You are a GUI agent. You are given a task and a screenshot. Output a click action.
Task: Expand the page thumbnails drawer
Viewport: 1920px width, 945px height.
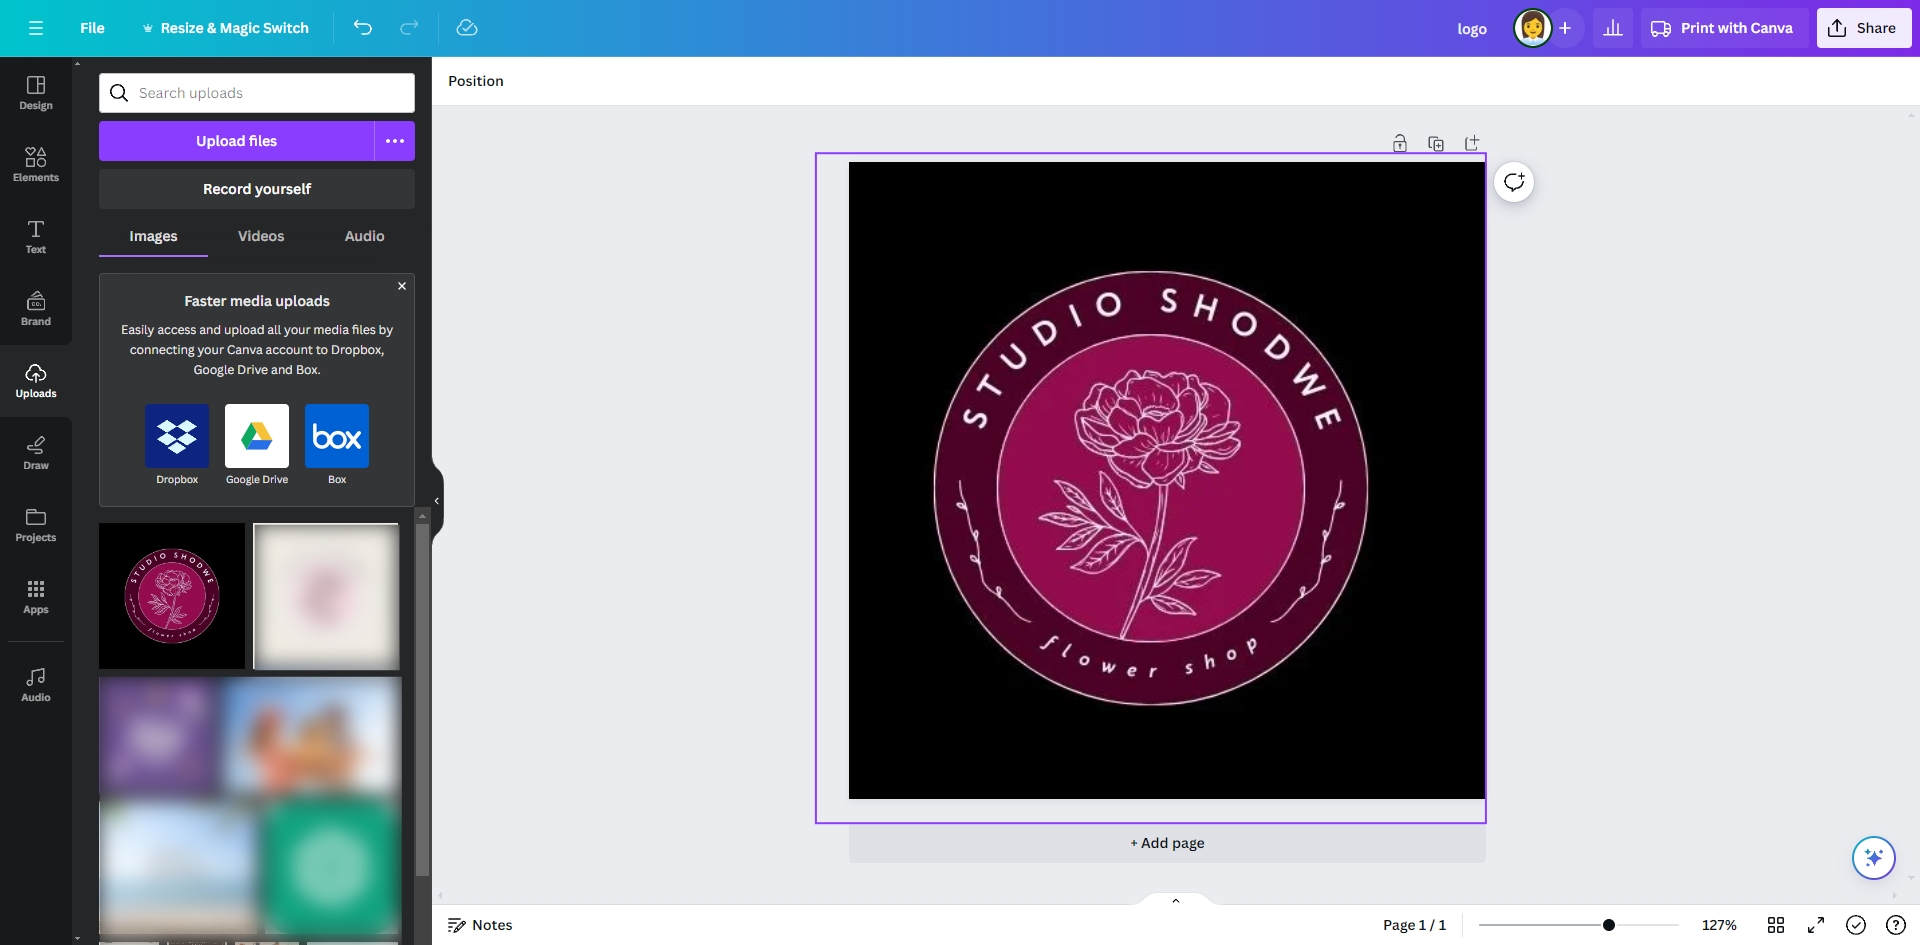click(1176, 900)
